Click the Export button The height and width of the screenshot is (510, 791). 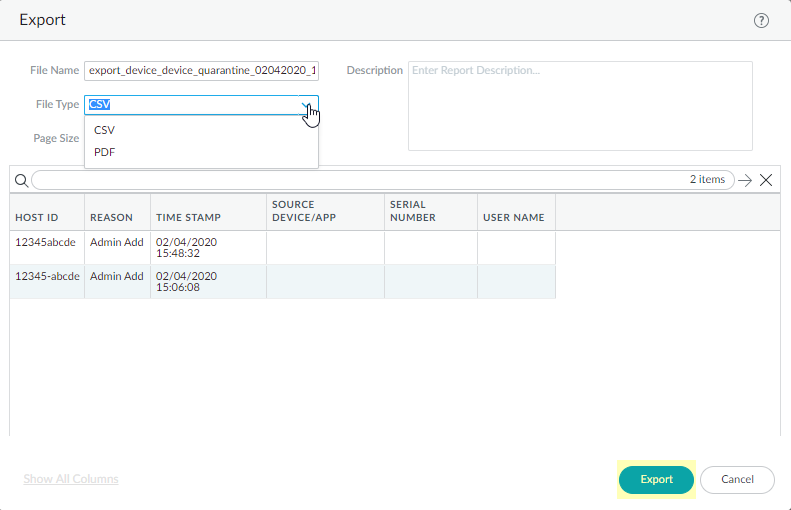656,480
